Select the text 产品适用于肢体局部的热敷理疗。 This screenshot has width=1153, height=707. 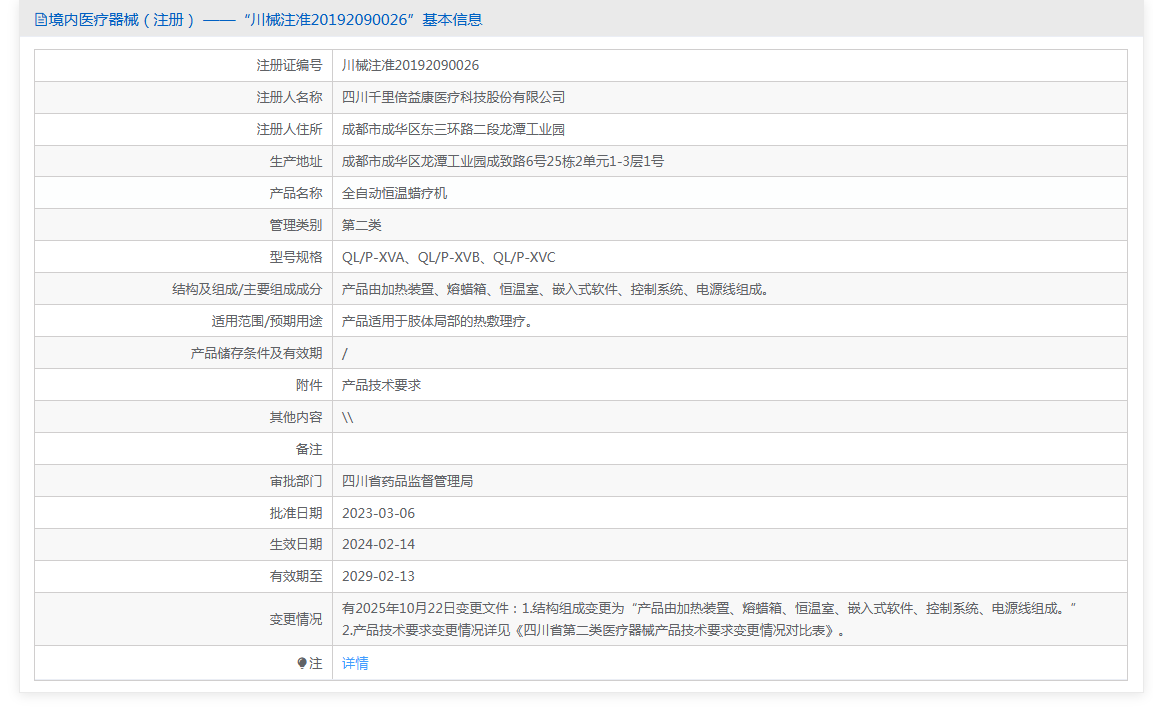tap(438, 321)
